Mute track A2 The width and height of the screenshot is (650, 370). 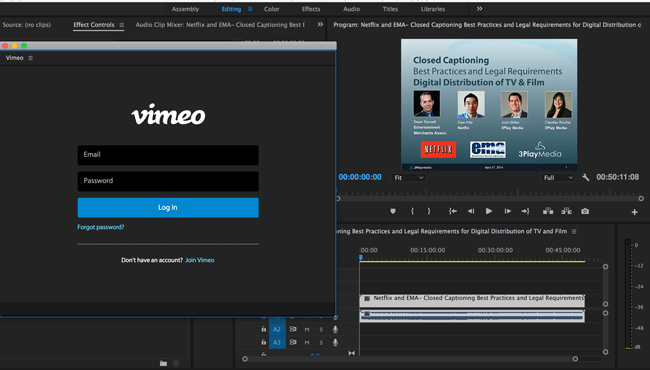click(307, 329)
